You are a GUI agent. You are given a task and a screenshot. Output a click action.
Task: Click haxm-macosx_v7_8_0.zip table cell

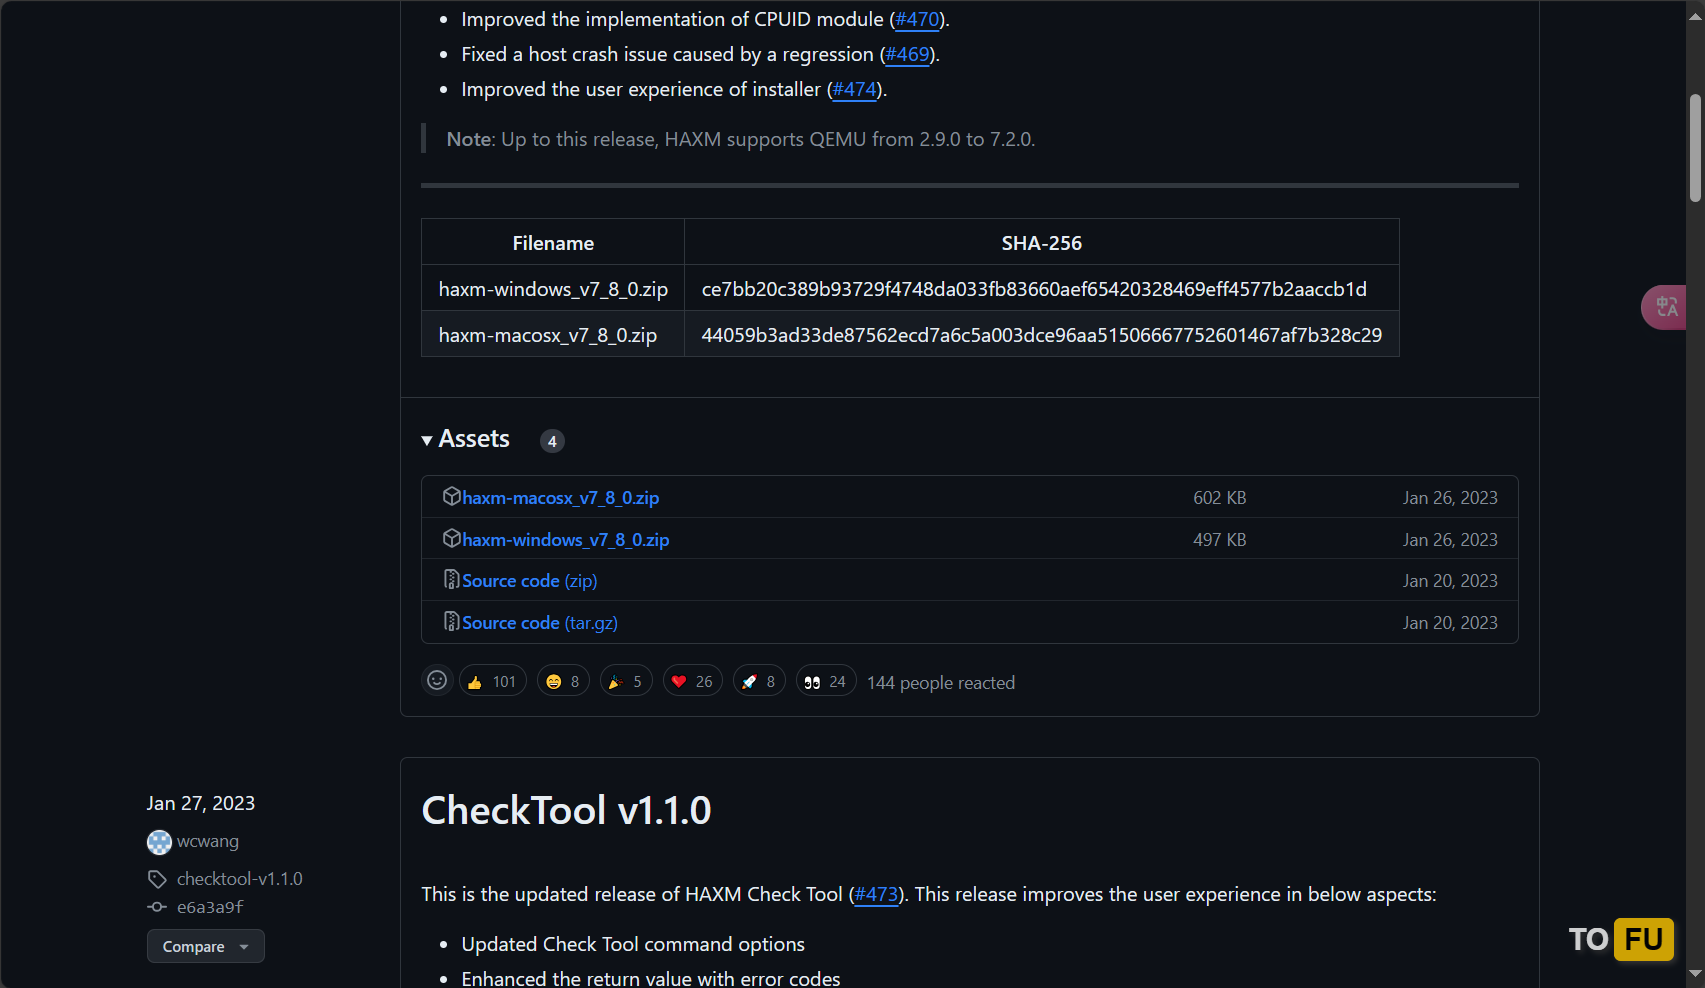553,335
